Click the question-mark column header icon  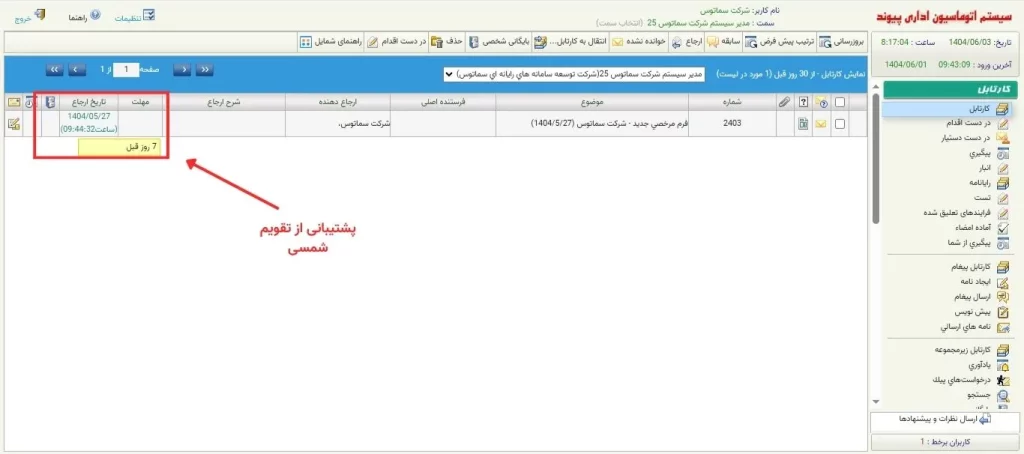coord(803,101)
